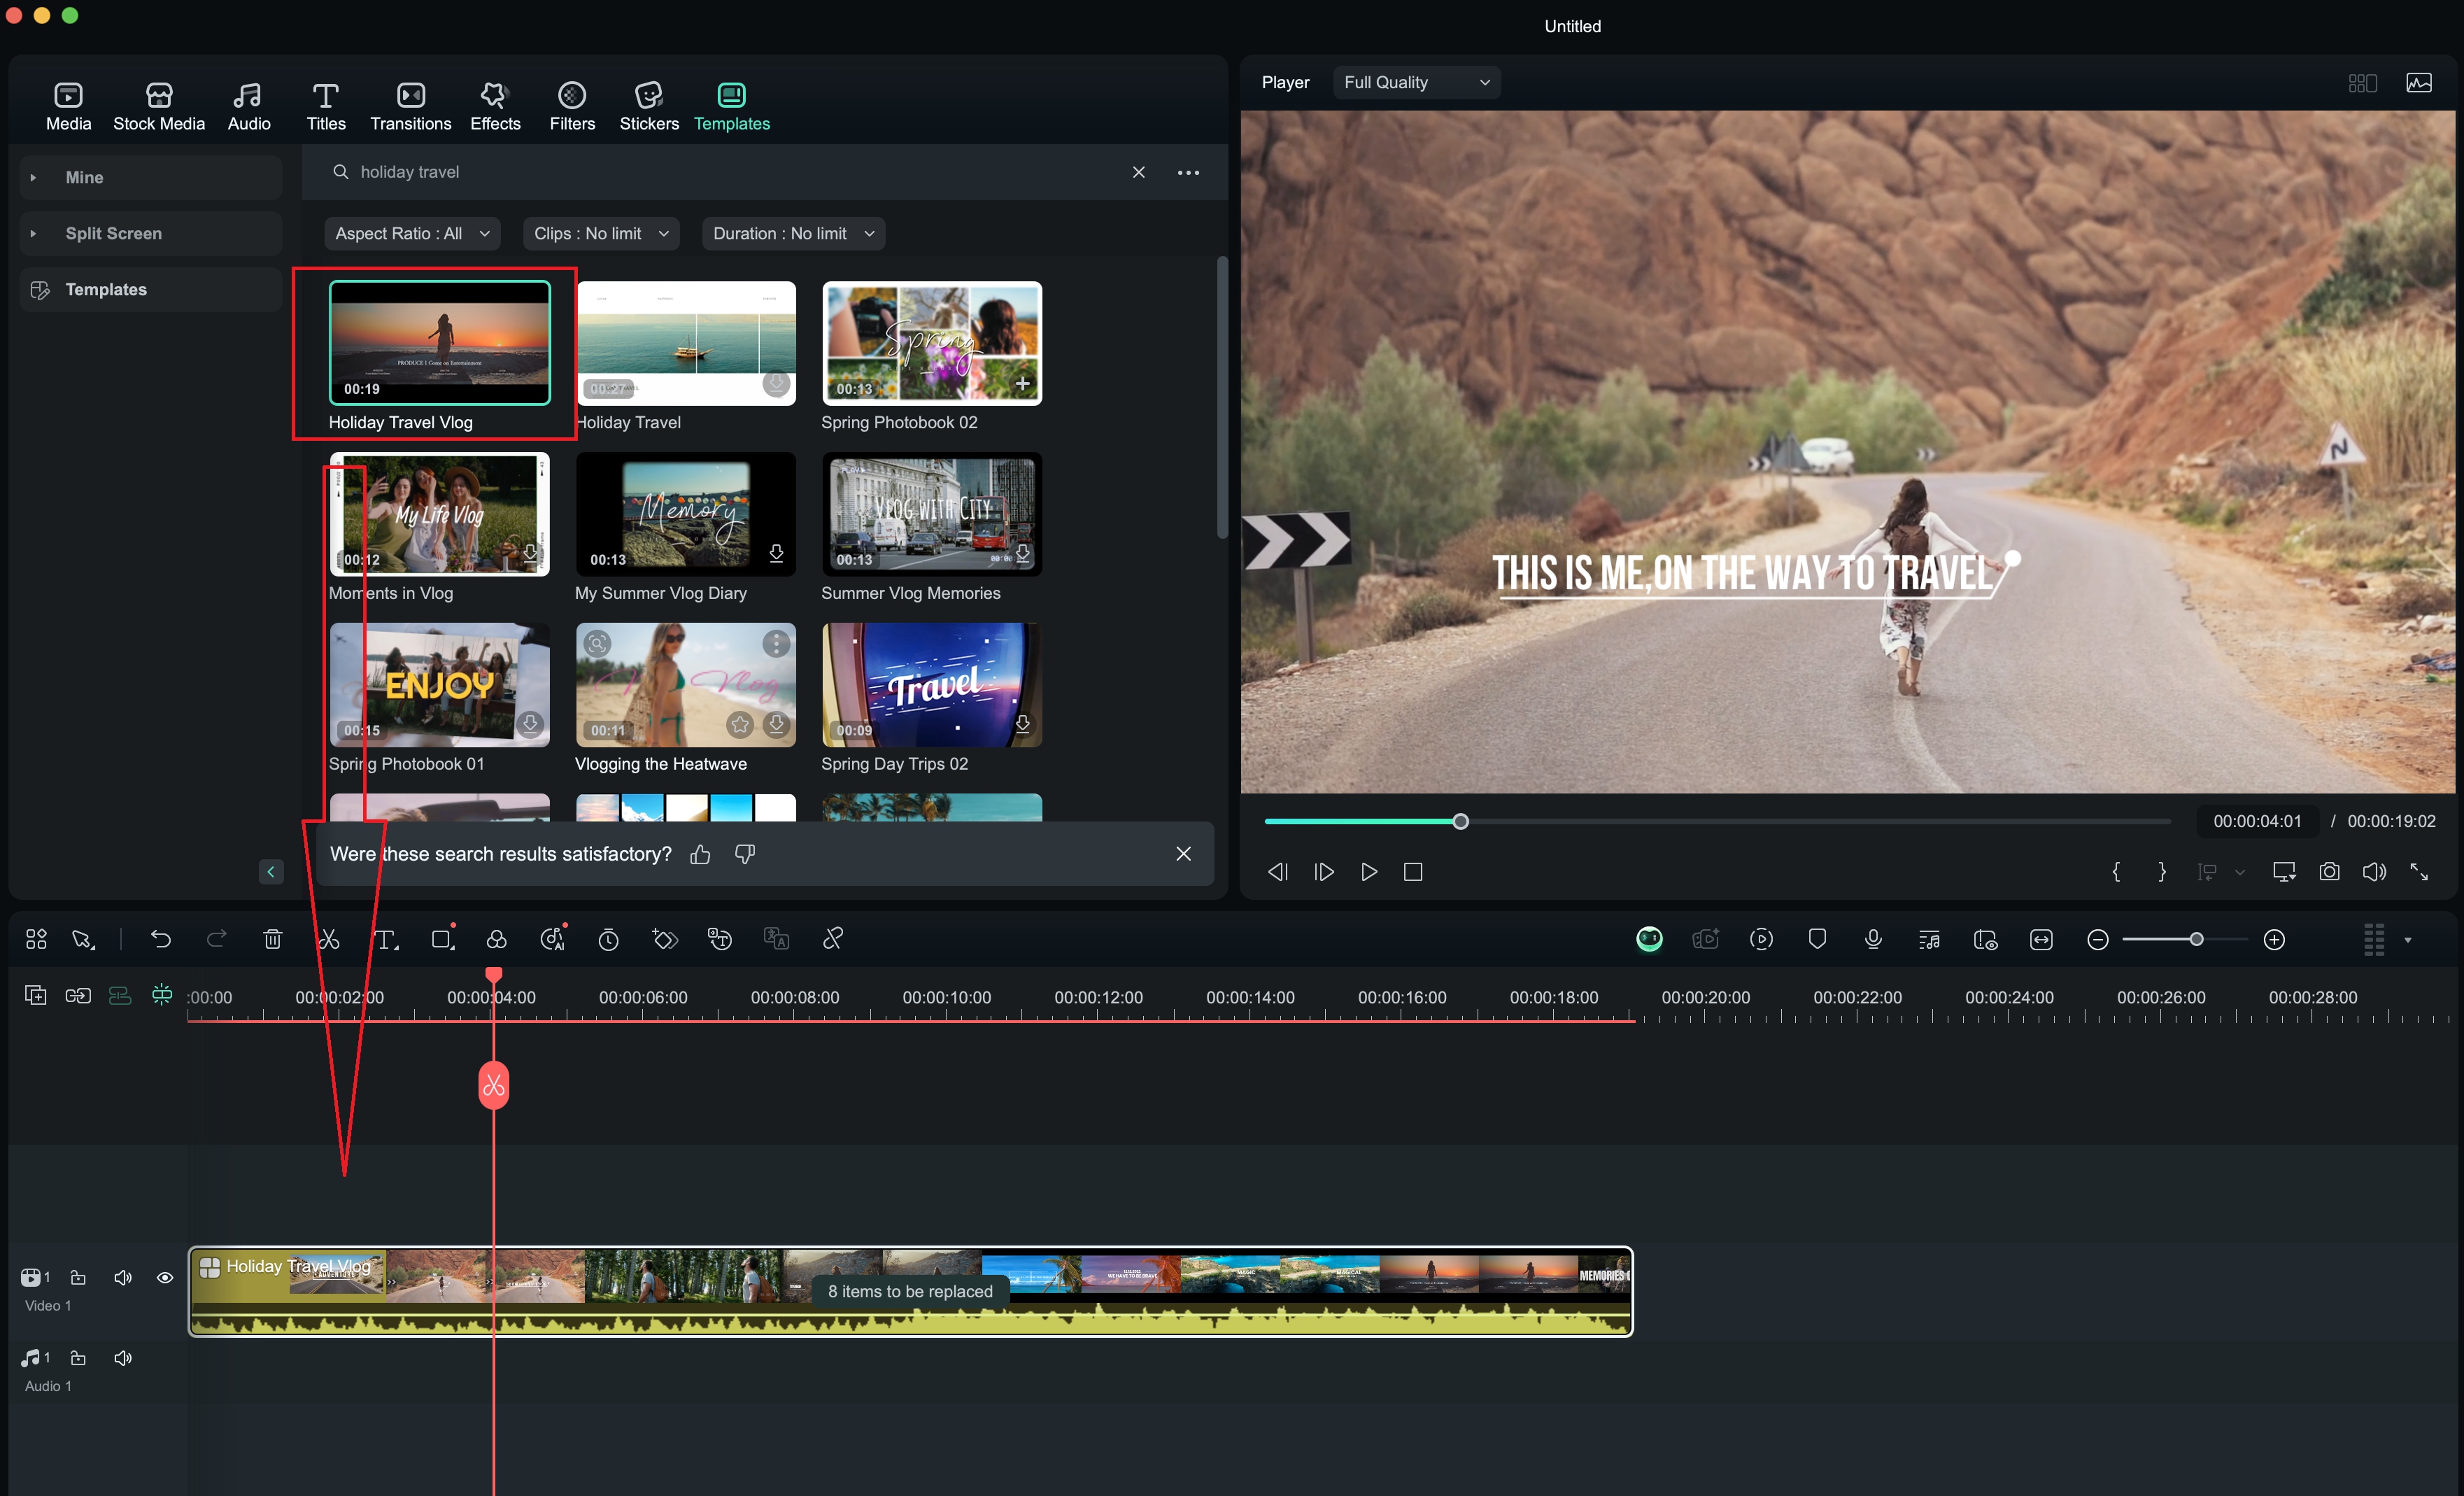Viewport: 2464px width, 1496px height.
Task: Favorite the Vlogging the Heatwave template
Action: click(x=739, y=724)
